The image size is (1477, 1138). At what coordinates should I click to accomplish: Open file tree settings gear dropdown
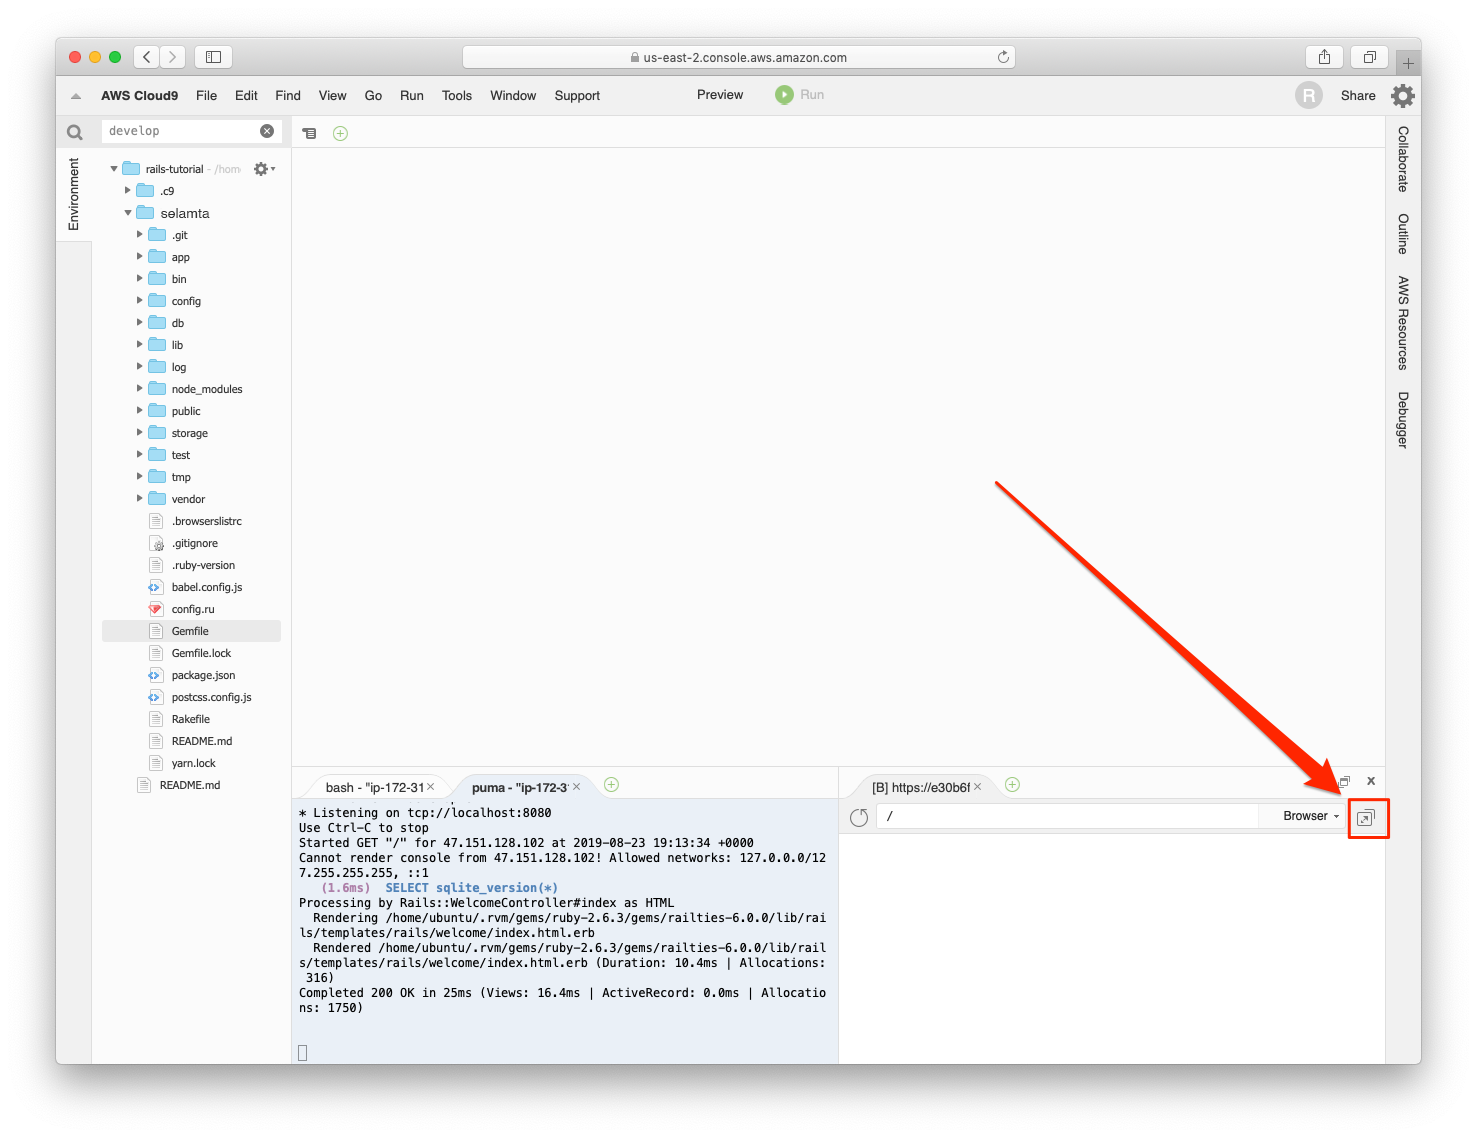(x=264, y=169)
